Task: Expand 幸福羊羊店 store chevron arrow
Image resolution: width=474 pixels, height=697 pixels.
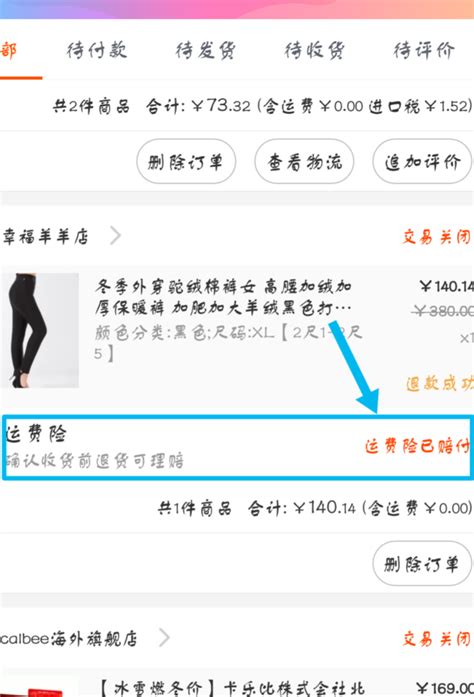Action: (x=115, y=236)
